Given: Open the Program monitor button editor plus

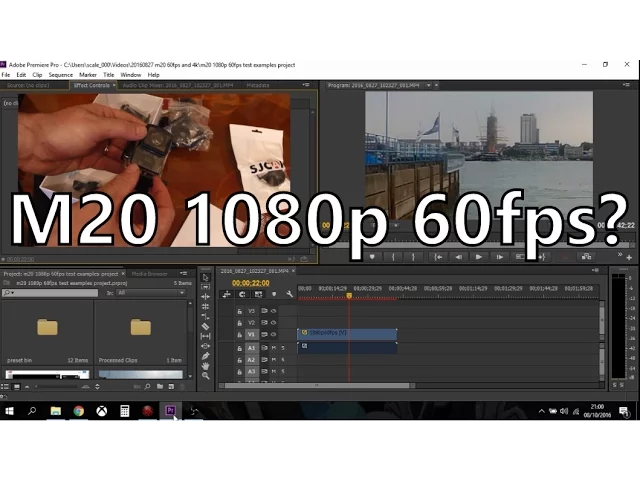Looking at the screenshot, I should tap(629, 258).
